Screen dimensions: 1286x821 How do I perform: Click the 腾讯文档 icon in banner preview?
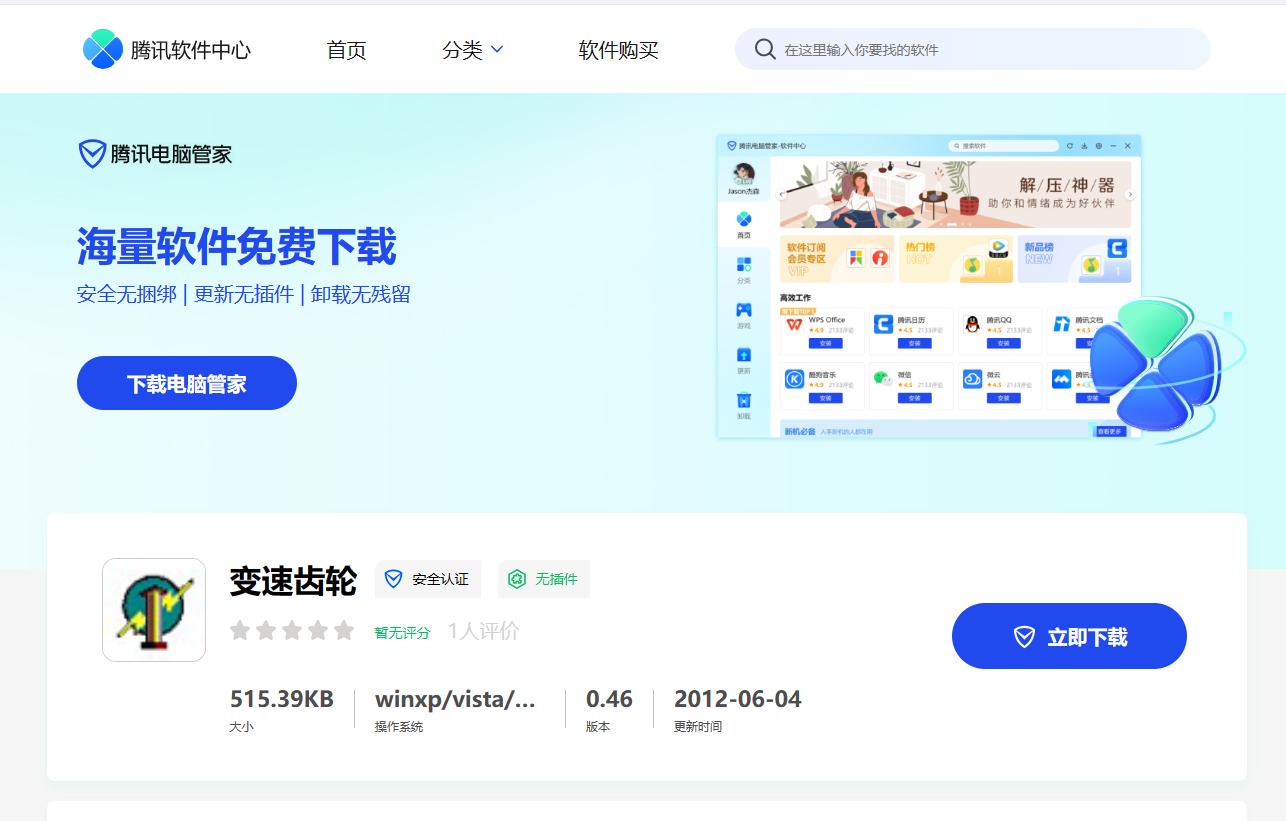click(1061, 324)
